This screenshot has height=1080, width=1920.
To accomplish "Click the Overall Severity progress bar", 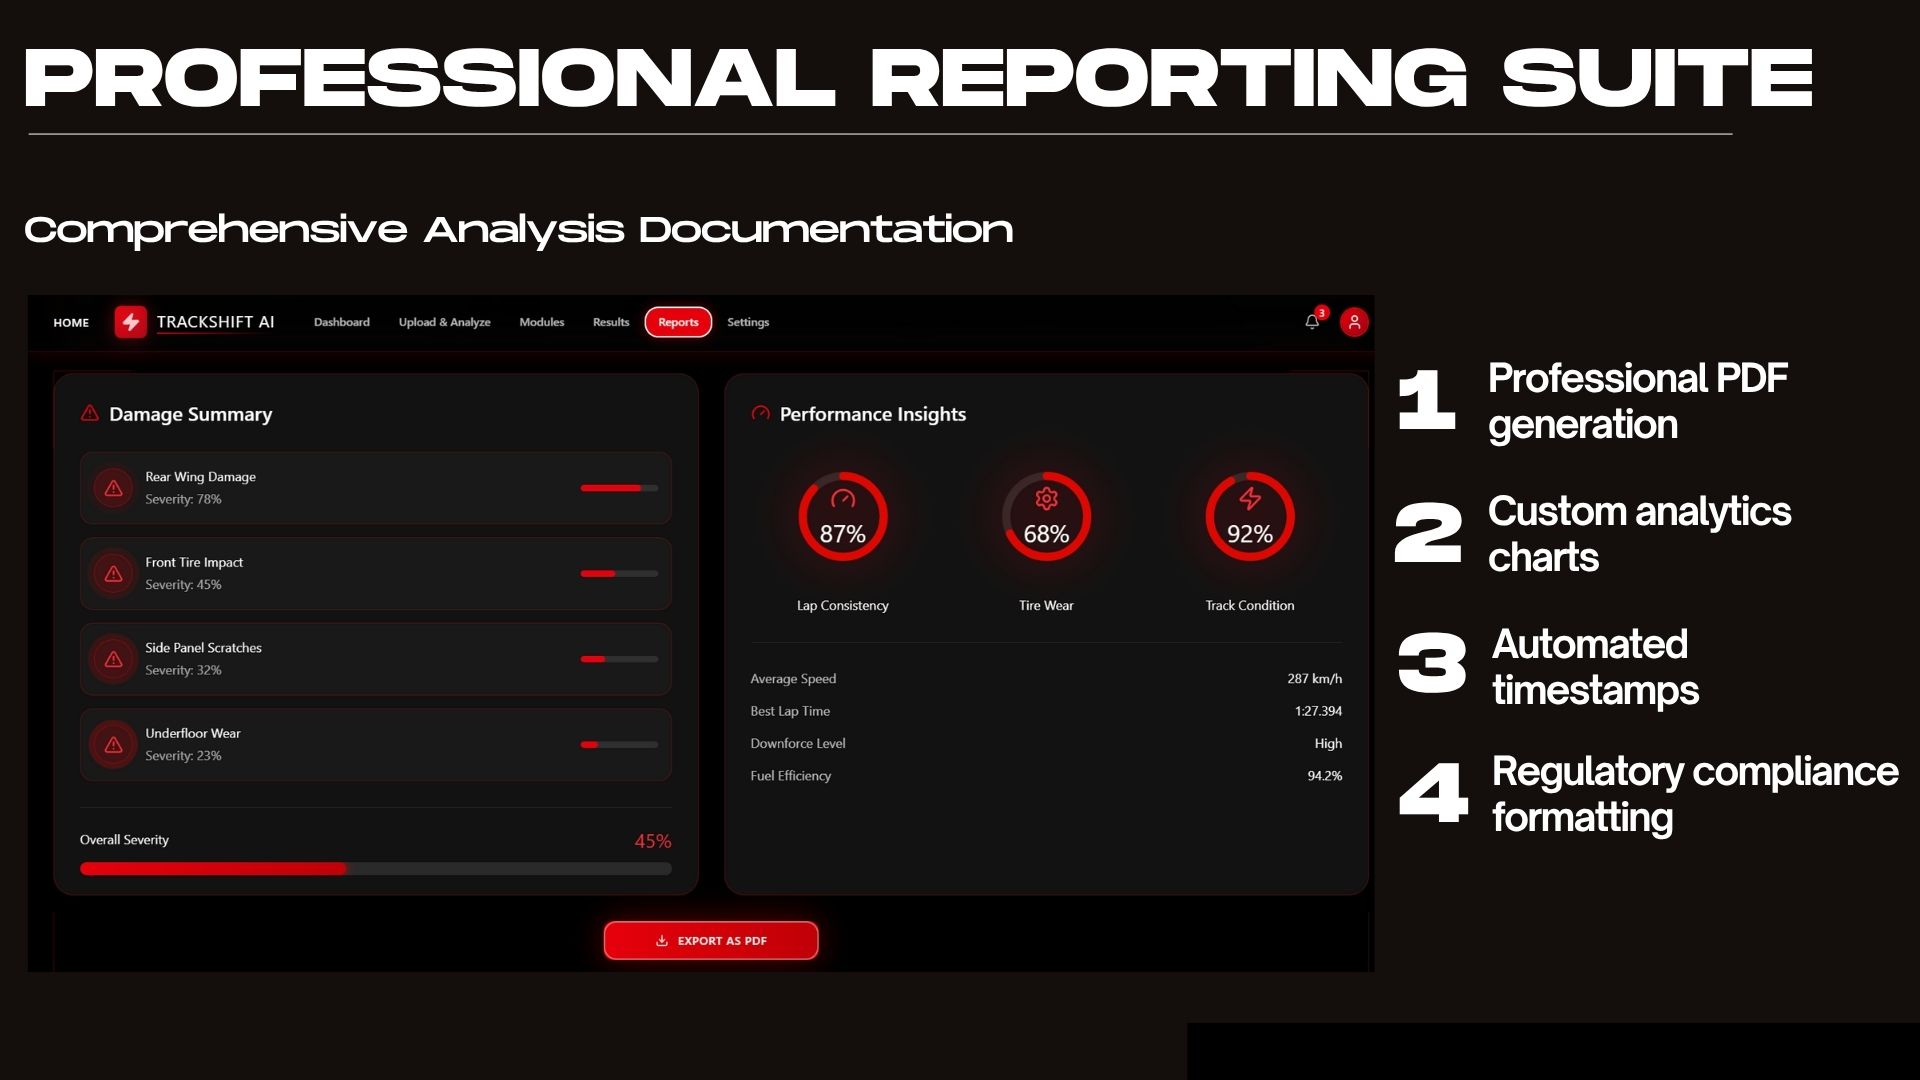I will 375,869.
